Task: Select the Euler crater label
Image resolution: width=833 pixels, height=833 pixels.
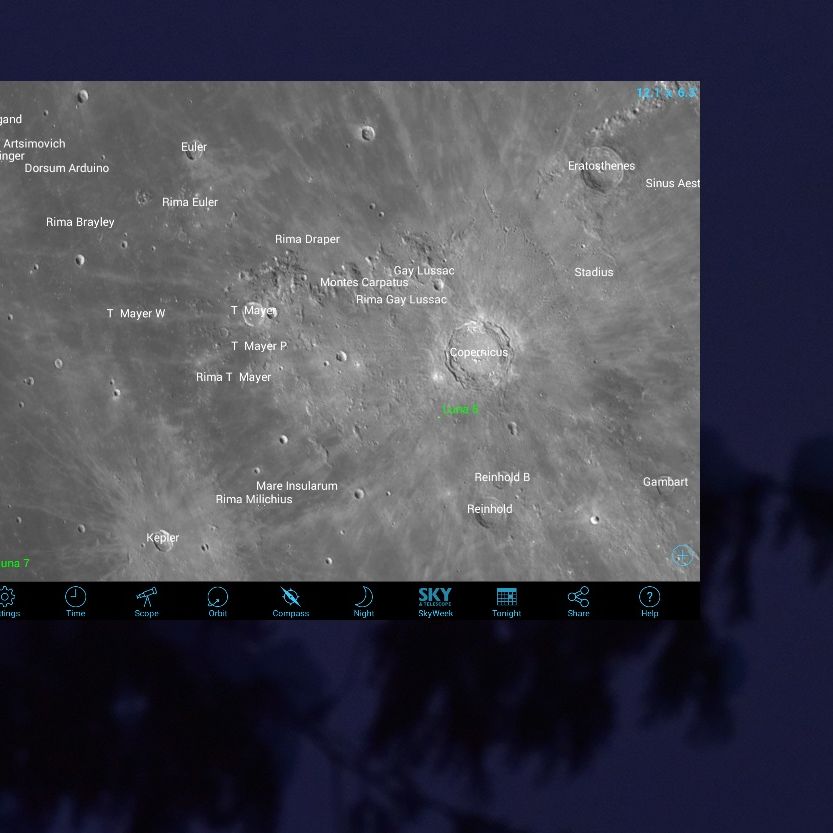Action: coord(194,147)
